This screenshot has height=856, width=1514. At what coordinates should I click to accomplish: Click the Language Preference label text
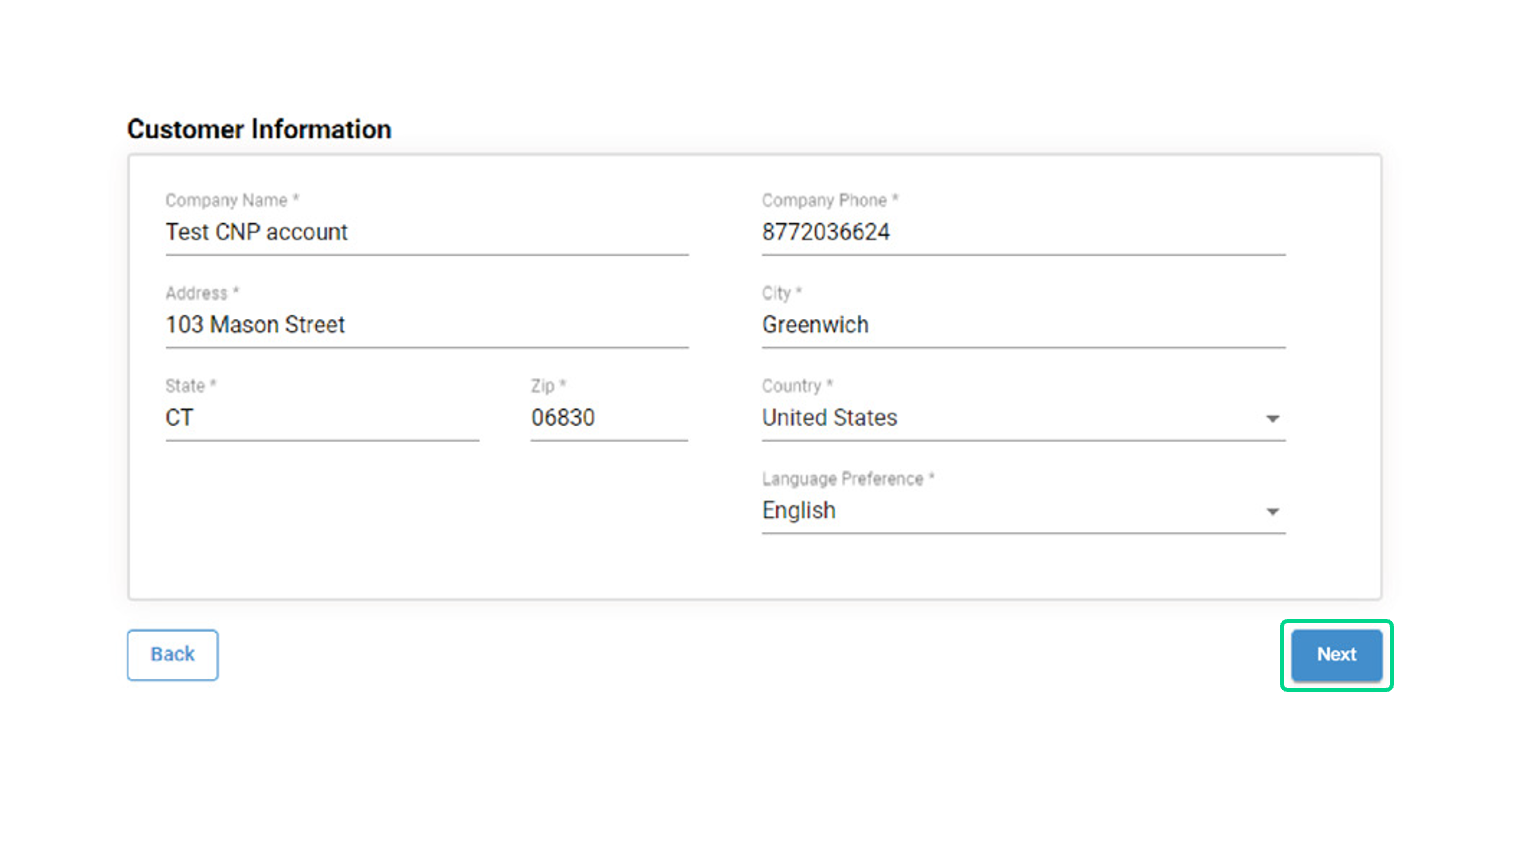(843, 479)
